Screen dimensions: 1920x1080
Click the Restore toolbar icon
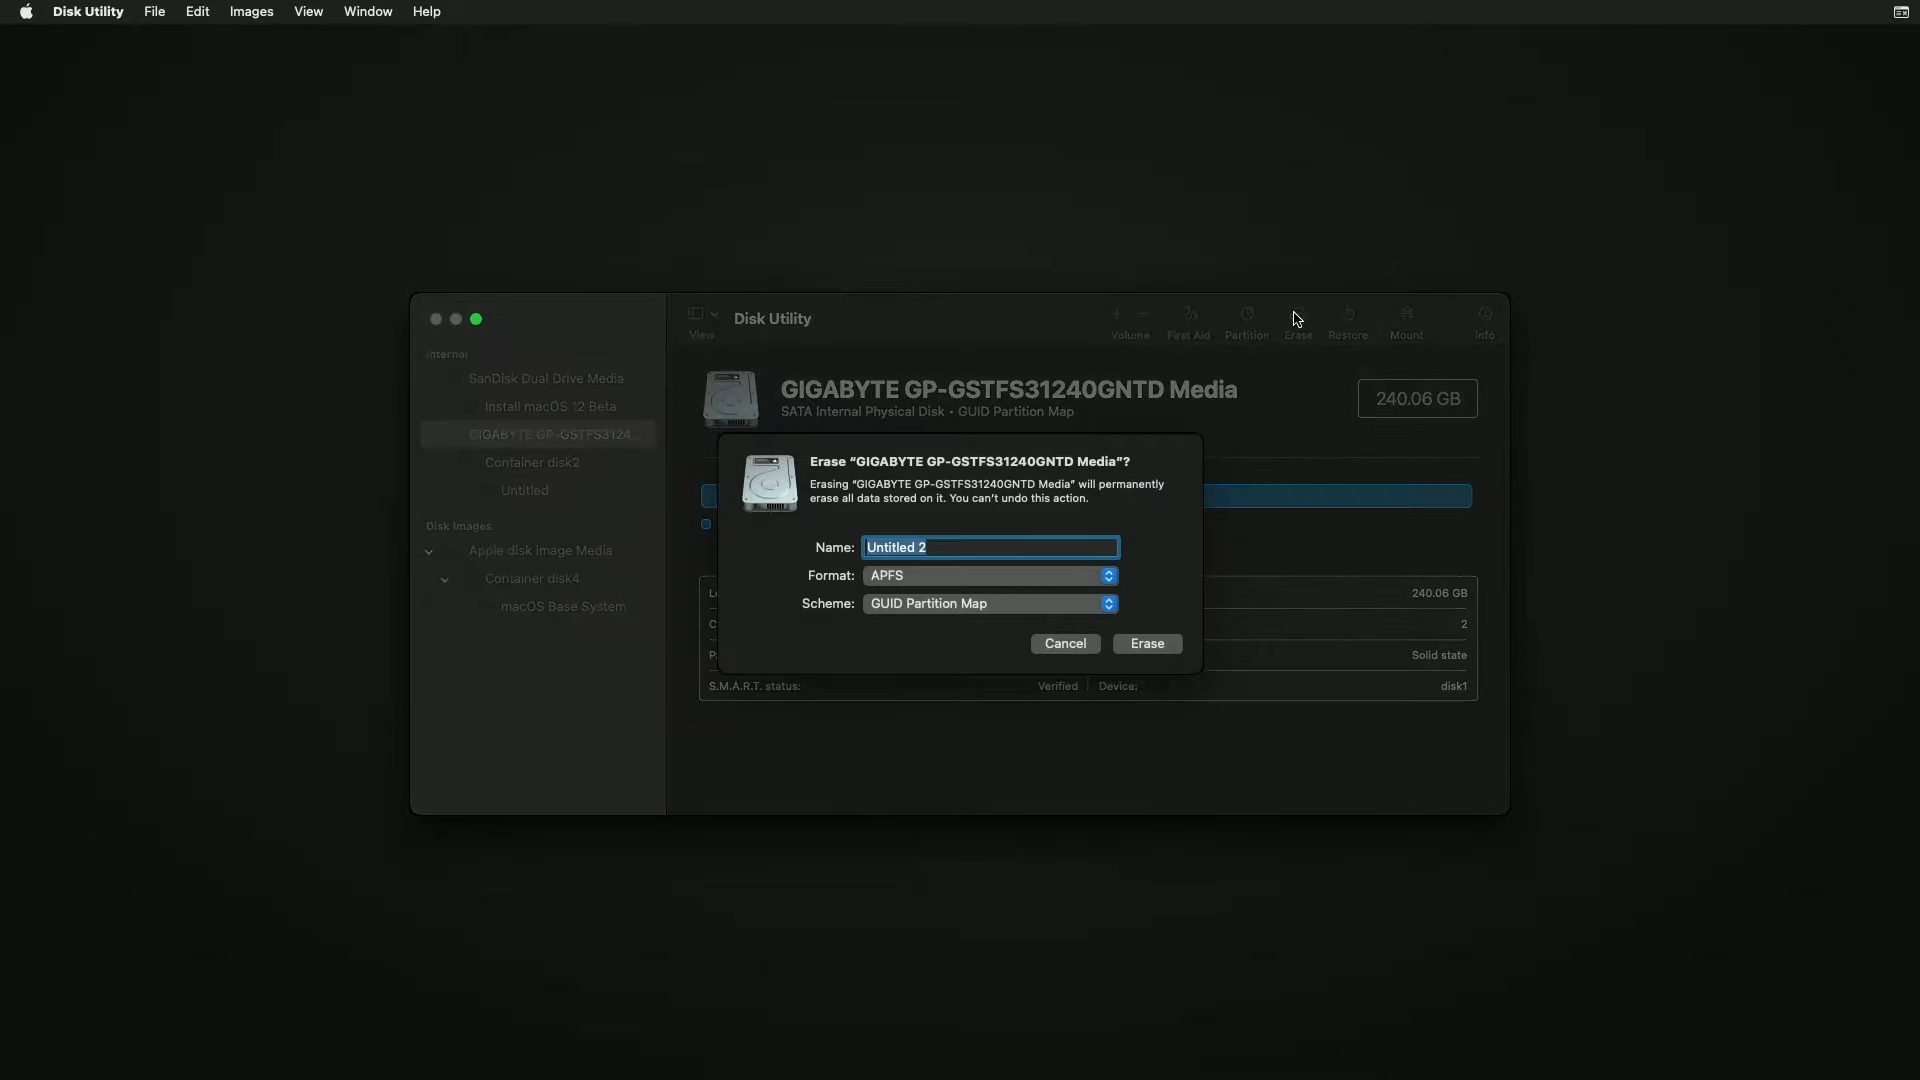coord(1348,315)
